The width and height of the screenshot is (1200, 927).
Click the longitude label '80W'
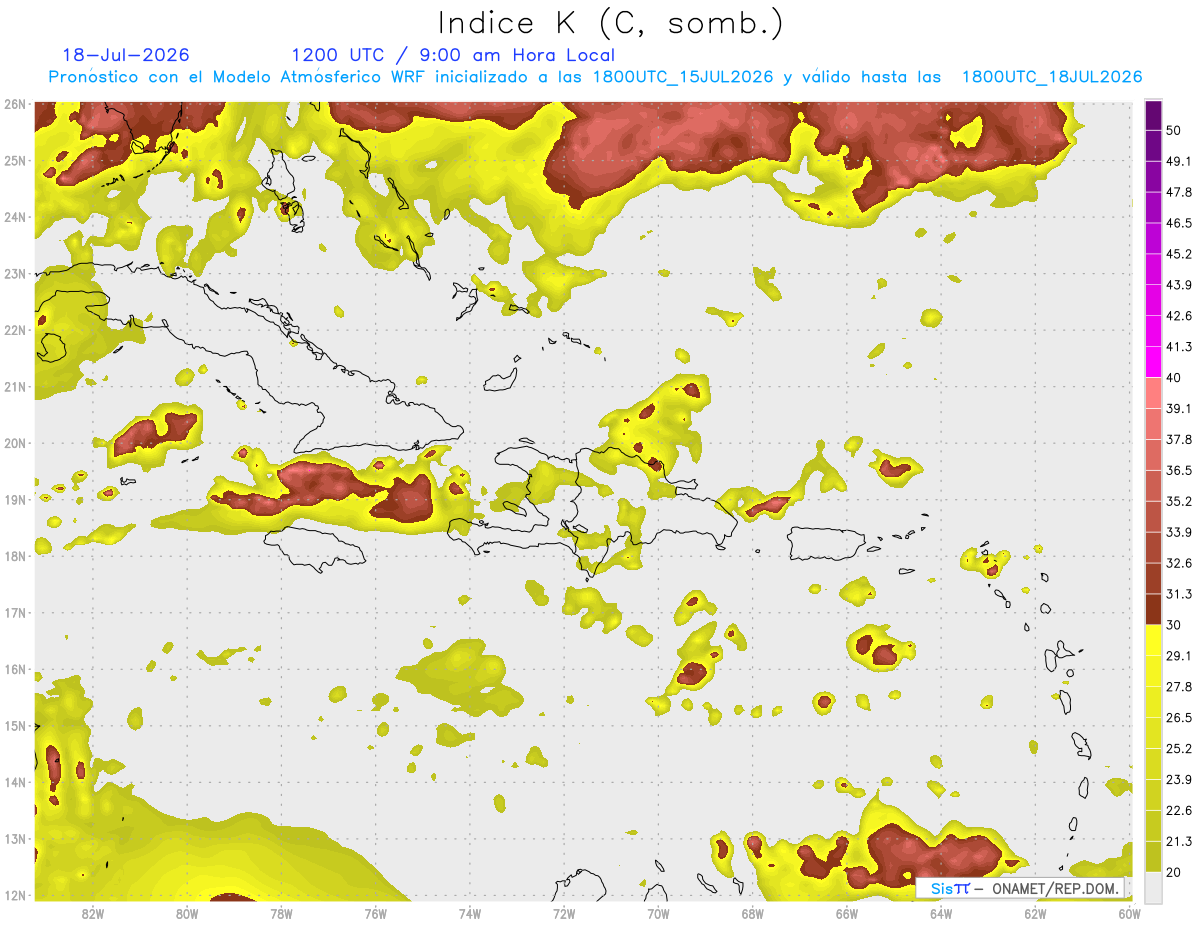tap(187, 913)
